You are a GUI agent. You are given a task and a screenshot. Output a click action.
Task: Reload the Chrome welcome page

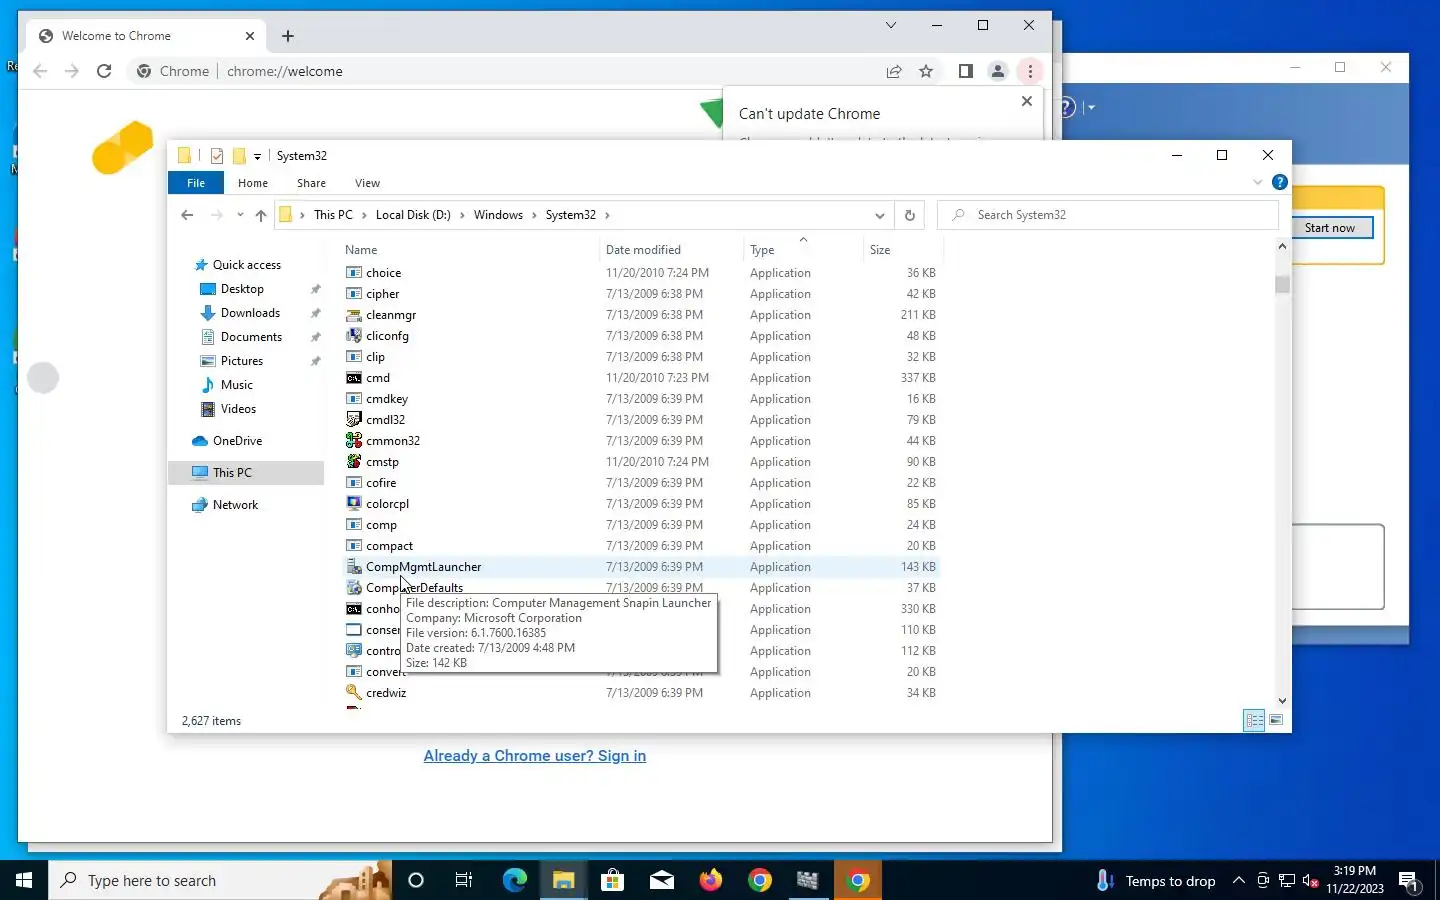104,71
